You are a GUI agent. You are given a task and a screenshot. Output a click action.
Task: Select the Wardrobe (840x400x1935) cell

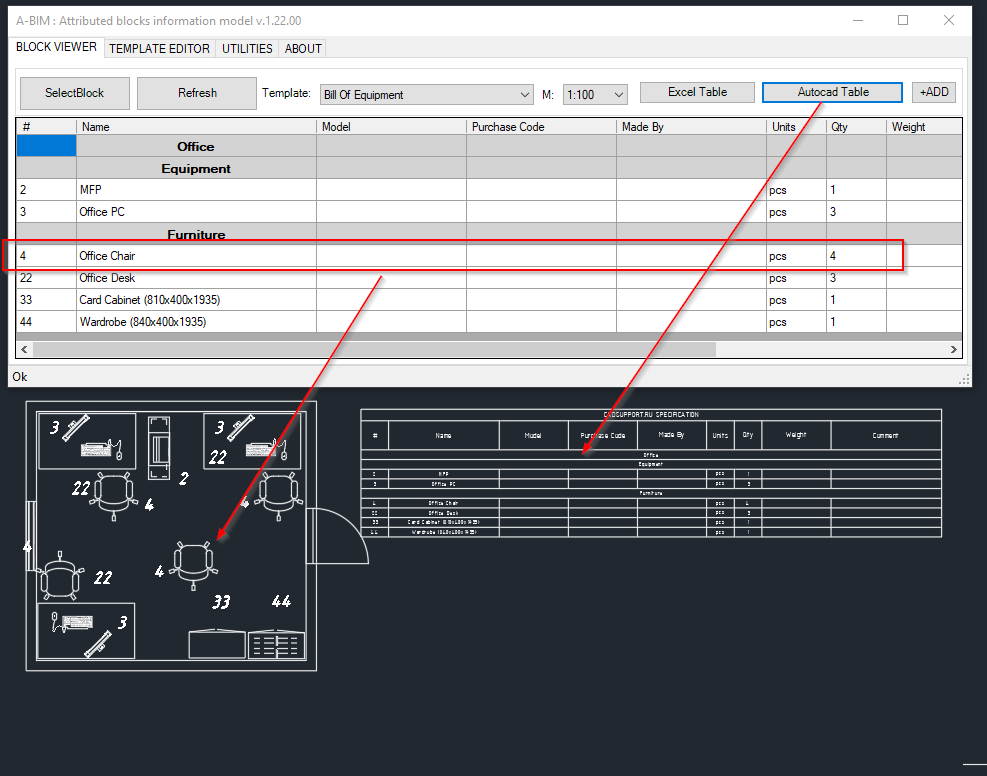pyautogui.click(x=196, y=322)
